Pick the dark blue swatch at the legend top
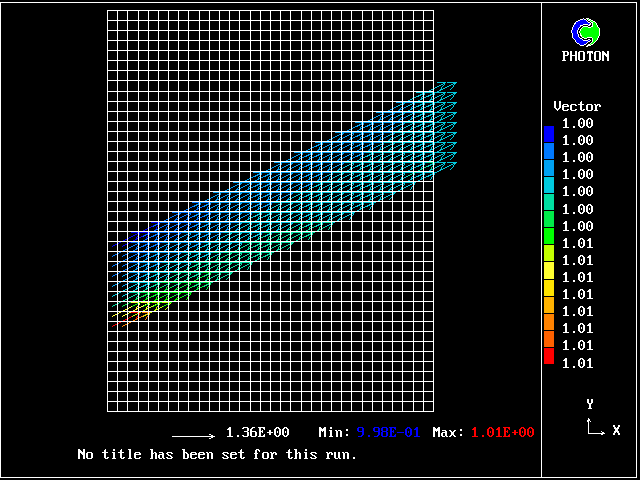The image size is (640, 480). point(548,132)
